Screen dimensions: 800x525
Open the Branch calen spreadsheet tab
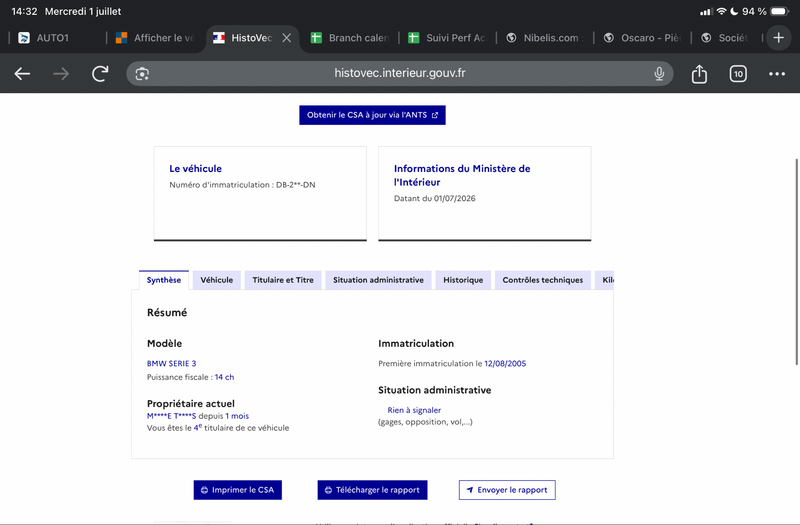pos(350,38)
